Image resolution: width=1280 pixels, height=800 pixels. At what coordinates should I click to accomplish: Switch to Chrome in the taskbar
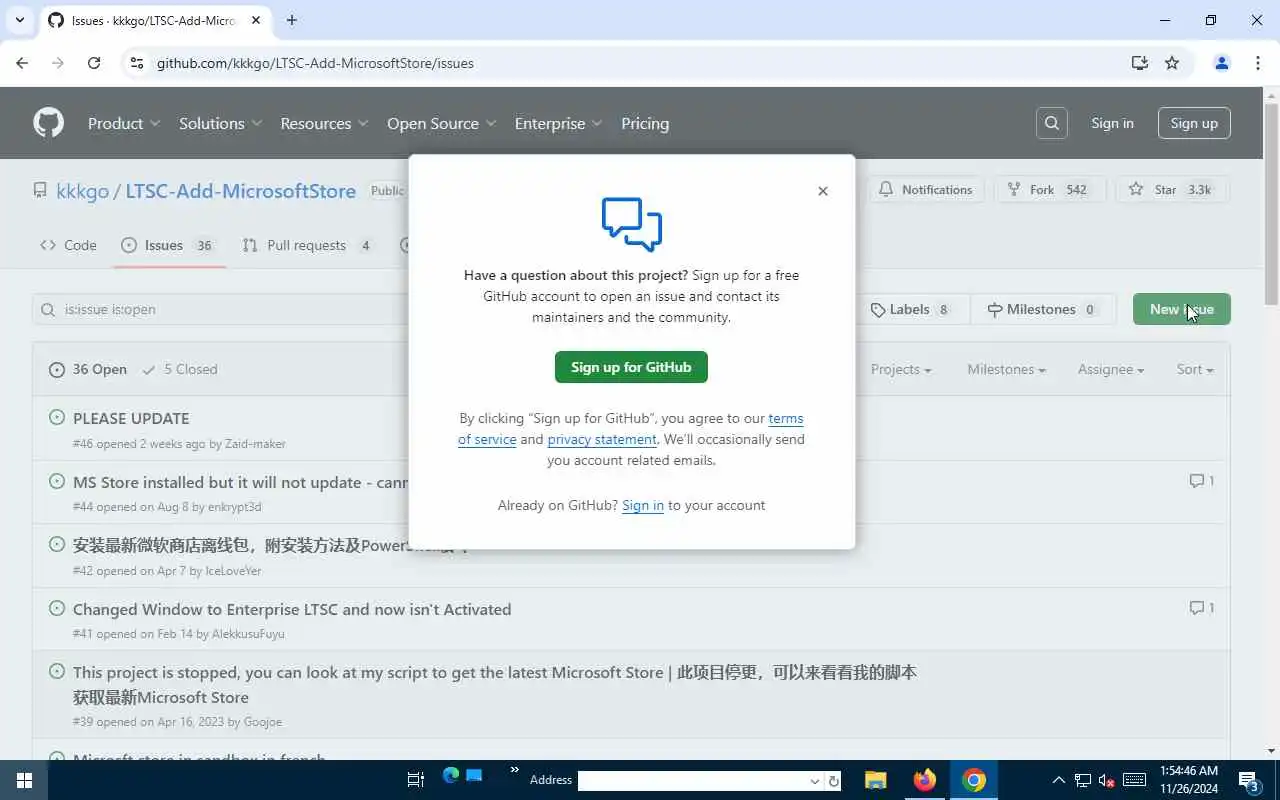(x=974, y=780)
